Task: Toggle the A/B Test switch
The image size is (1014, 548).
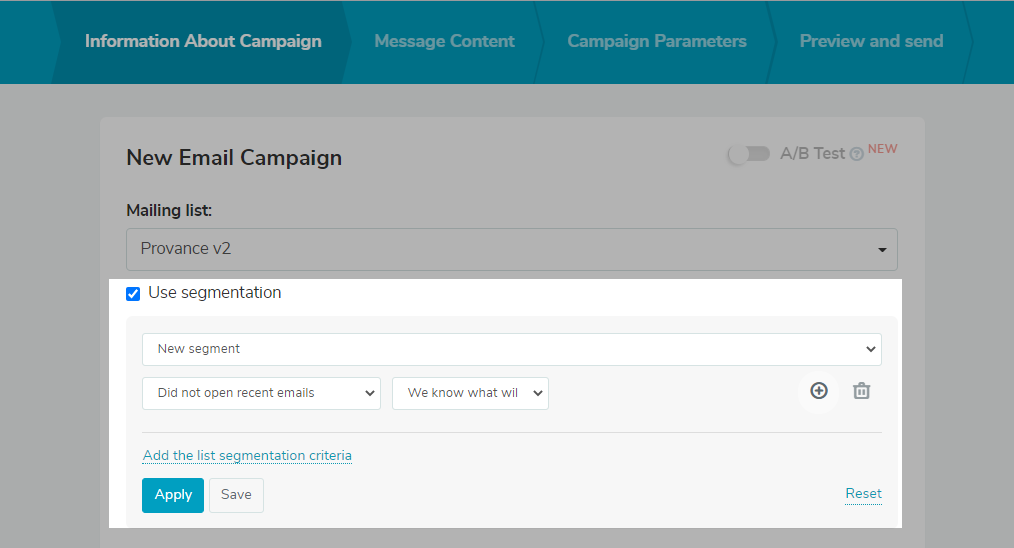Action: 749,154
